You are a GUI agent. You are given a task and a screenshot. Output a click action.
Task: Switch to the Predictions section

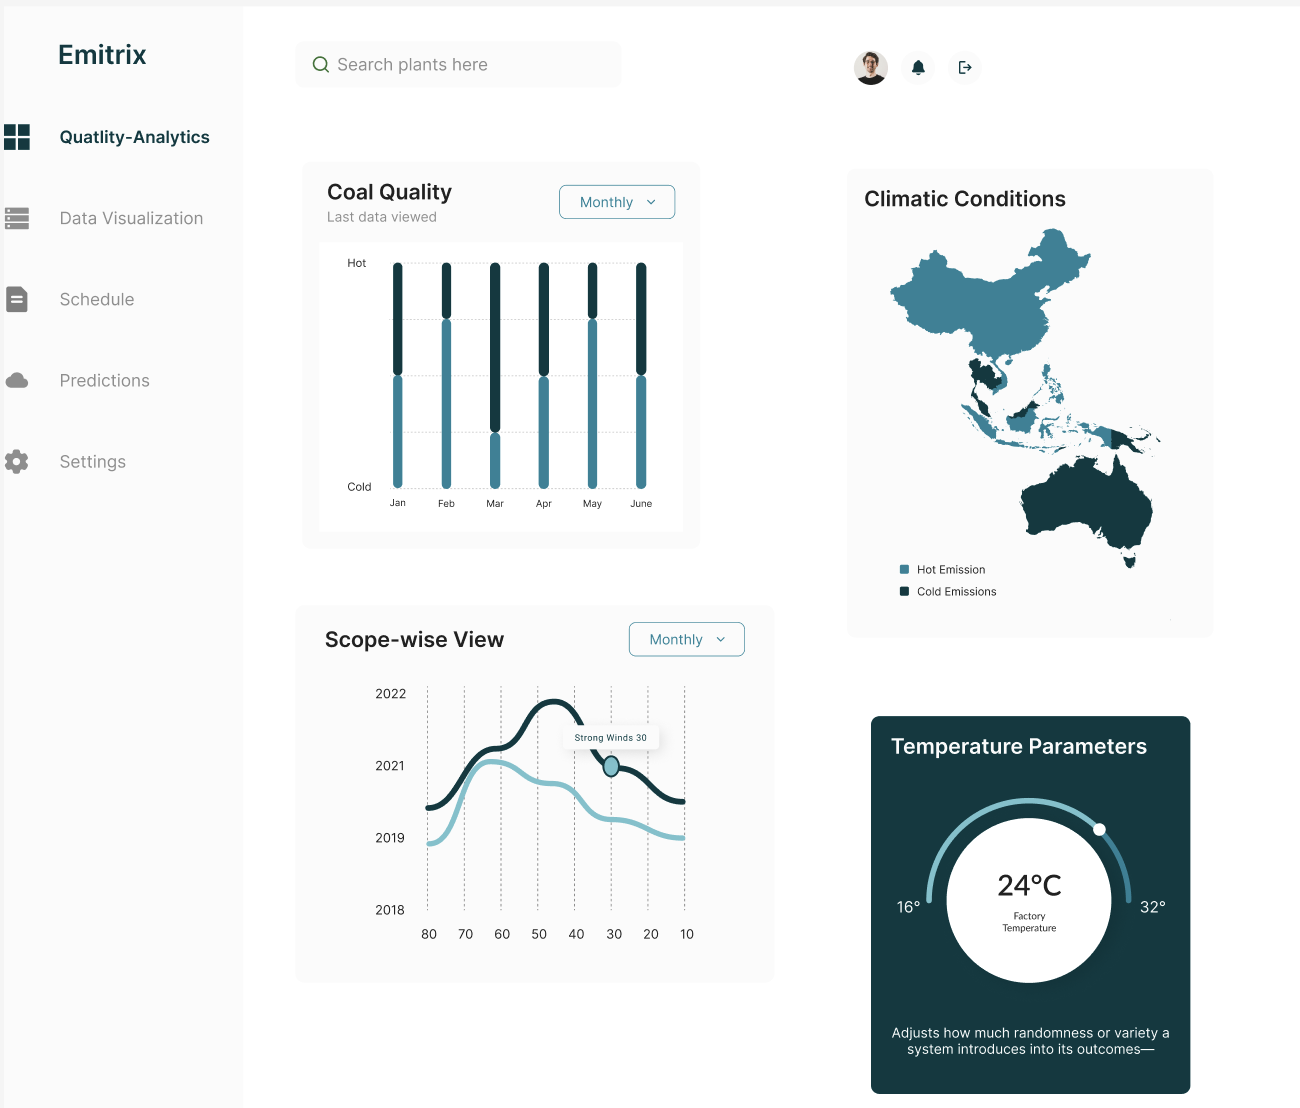[x=104, y=380]
